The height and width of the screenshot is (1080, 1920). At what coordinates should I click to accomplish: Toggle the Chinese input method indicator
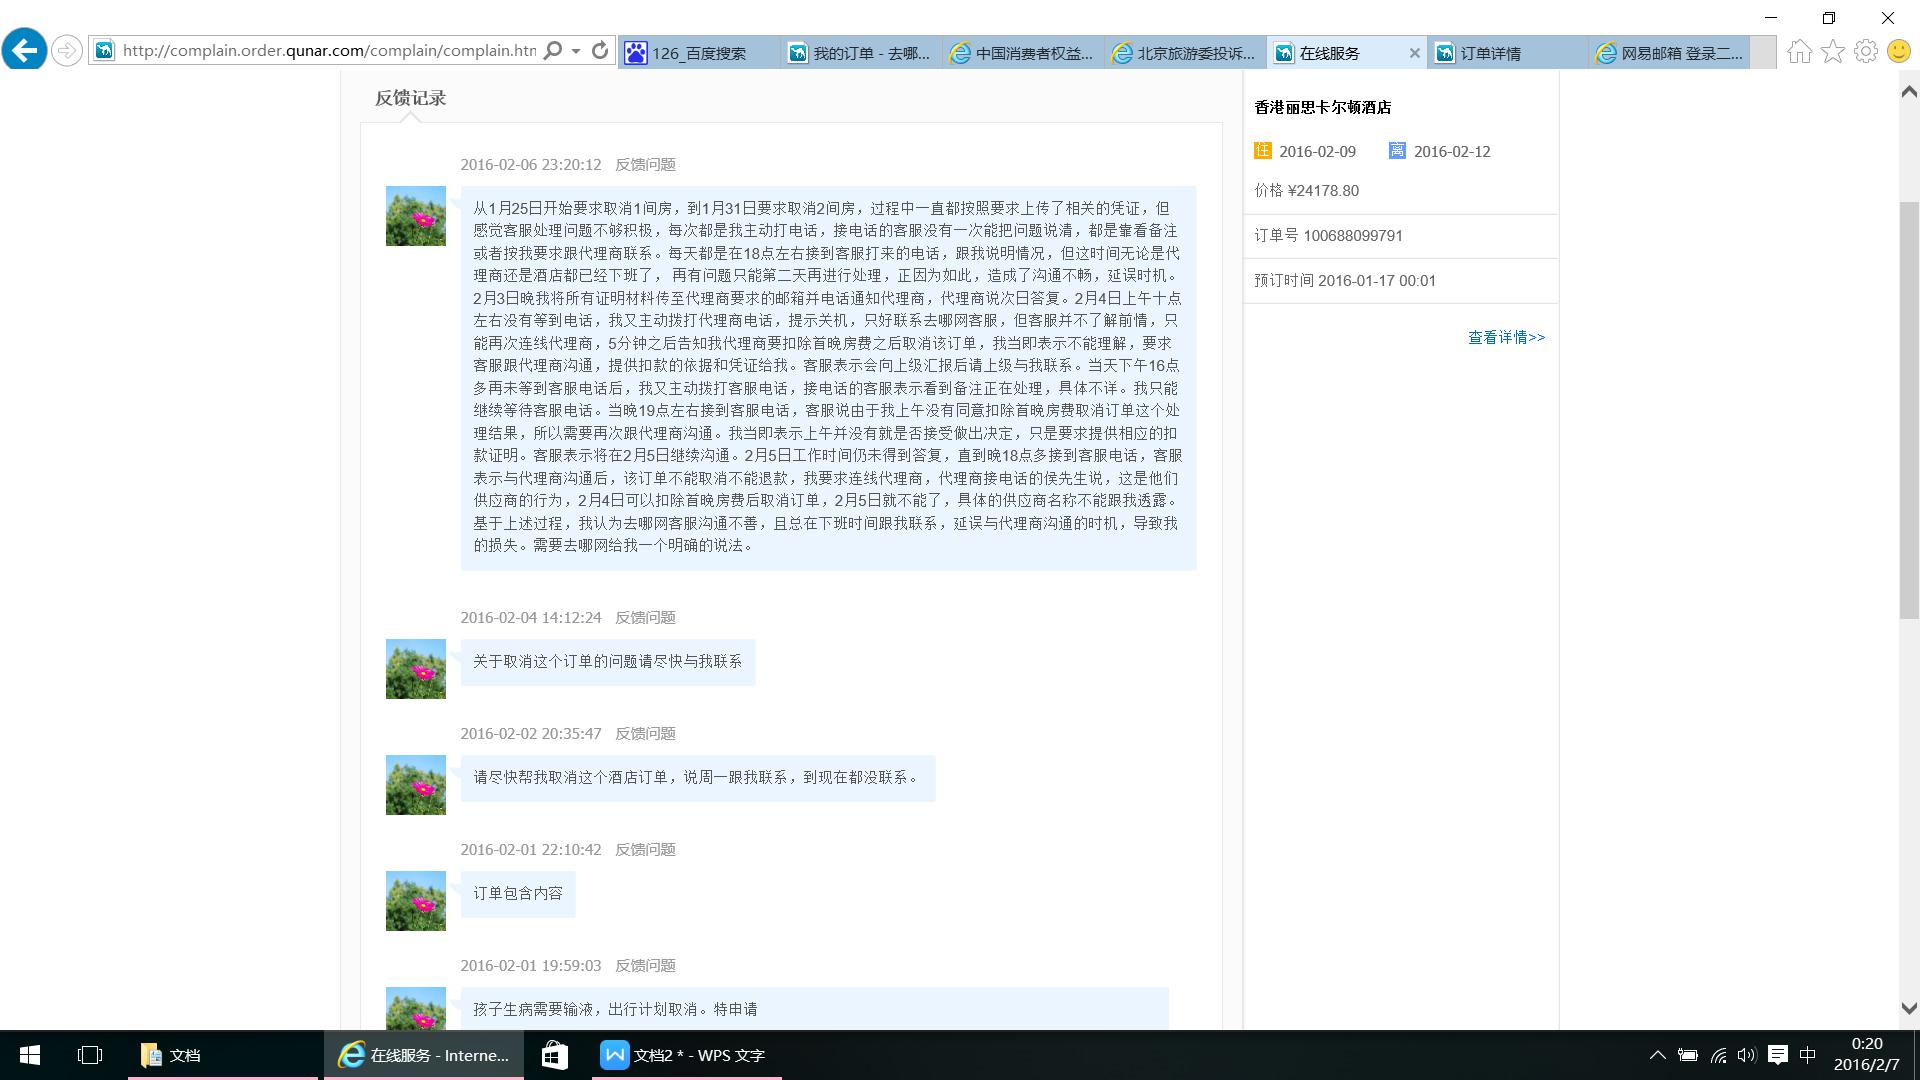point(1807,1055)
